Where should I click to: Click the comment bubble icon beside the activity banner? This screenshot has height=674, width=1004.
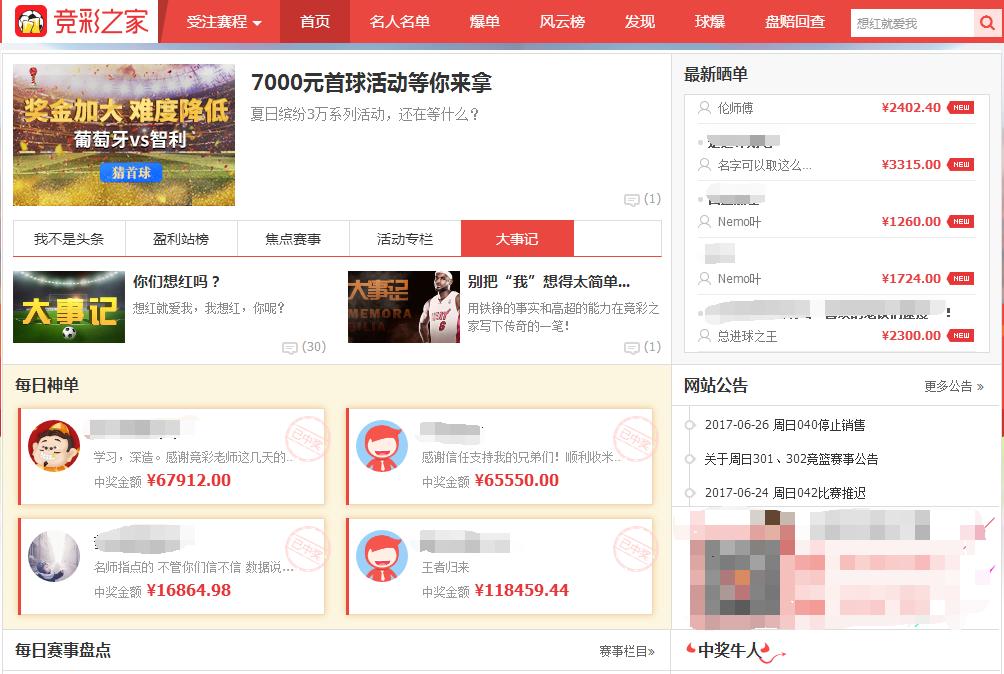[x=633, y=199]
